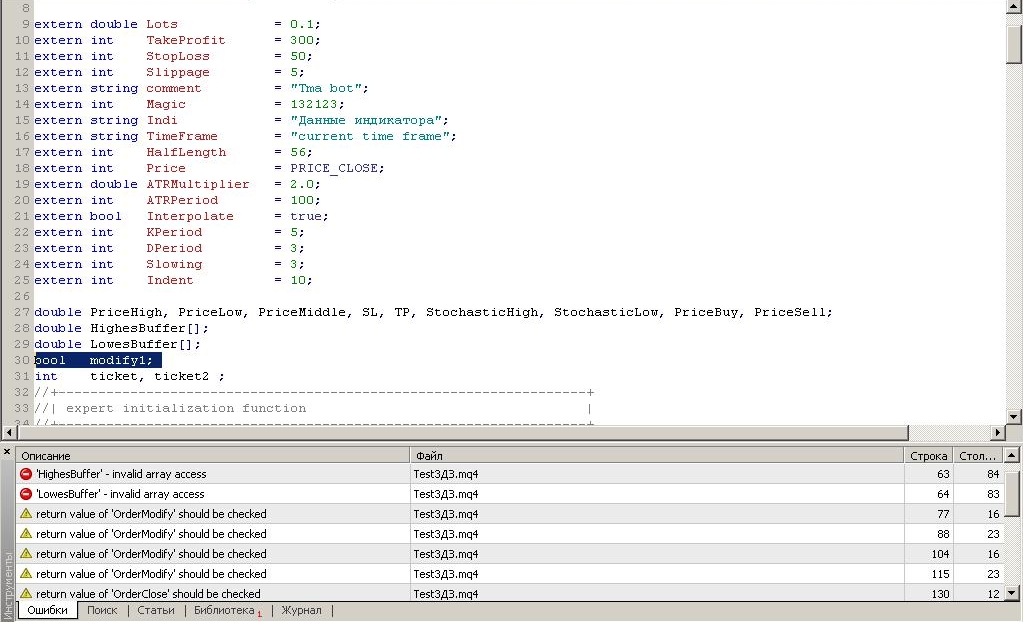Click warning icon on line 104 OrderModify row
Image resolution: width=1023 pixels, height=622 pixels.
tap(26, 553)
